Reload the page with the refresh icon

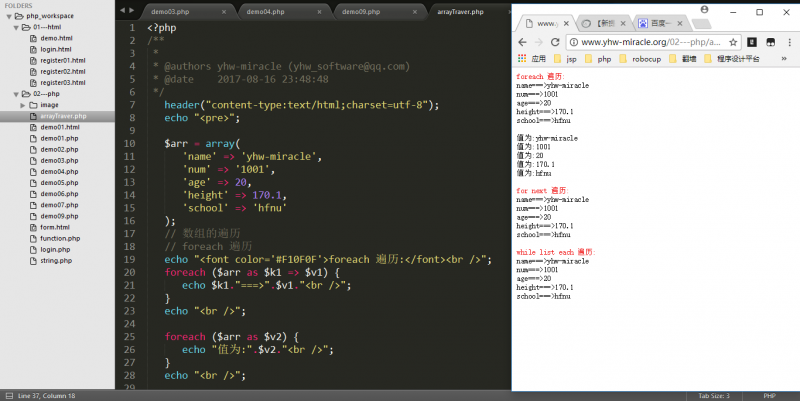[555, 42]
